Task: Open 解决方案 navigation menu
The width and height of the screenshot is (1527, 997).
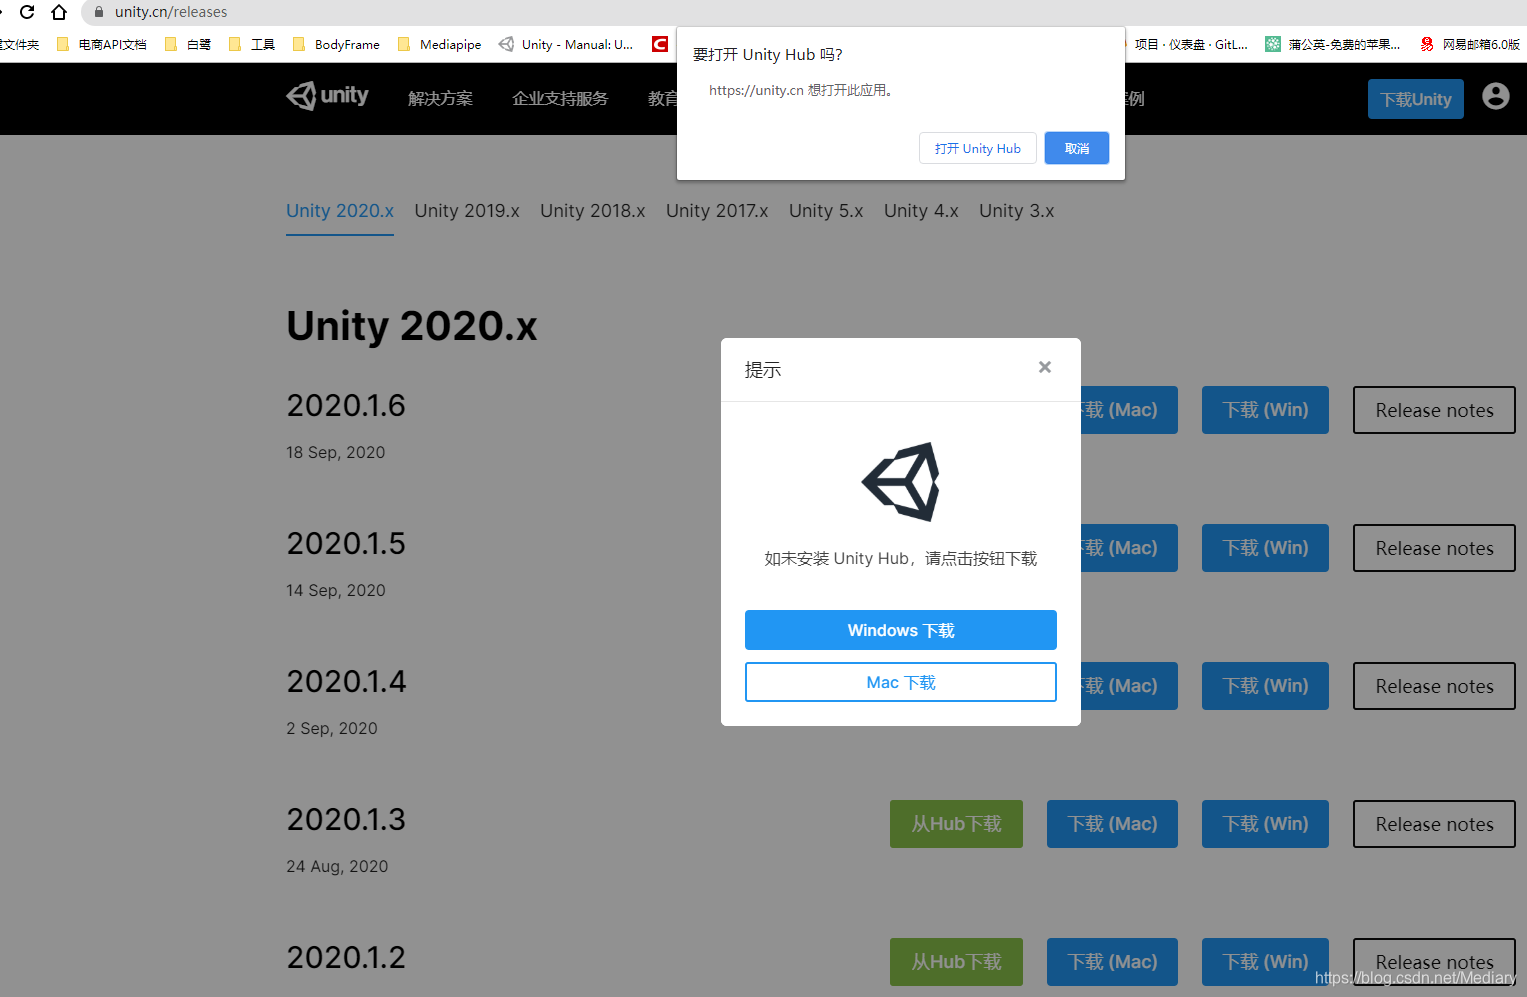Action: point(440,98)
